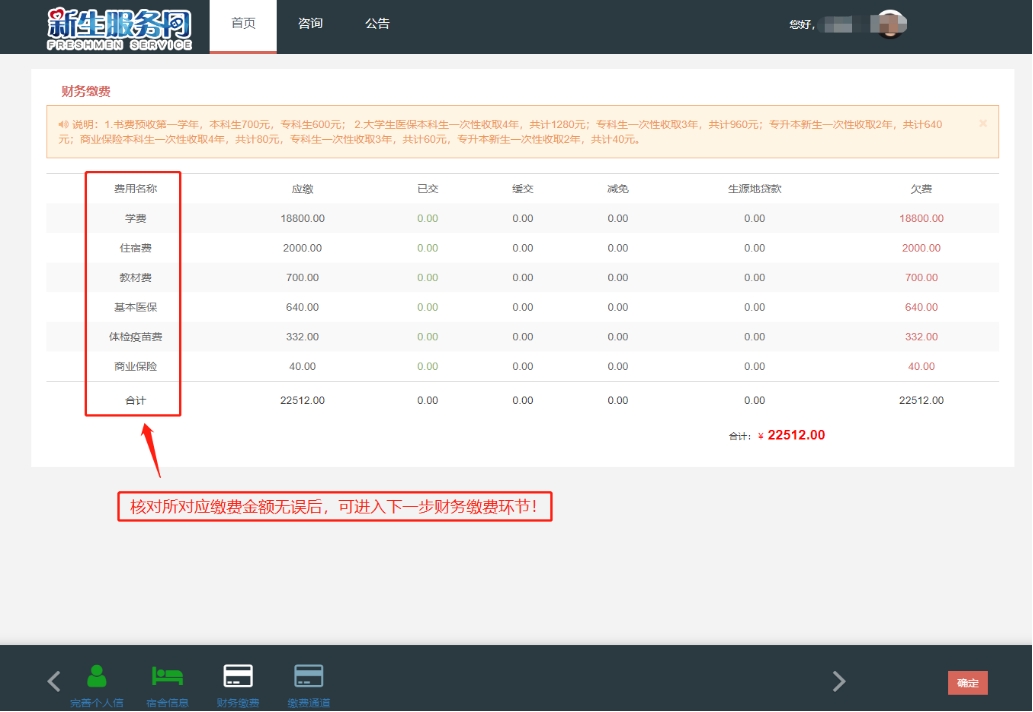Select the 学费 row label
This screenshot has height=712, width=1033.
[134, 218]
